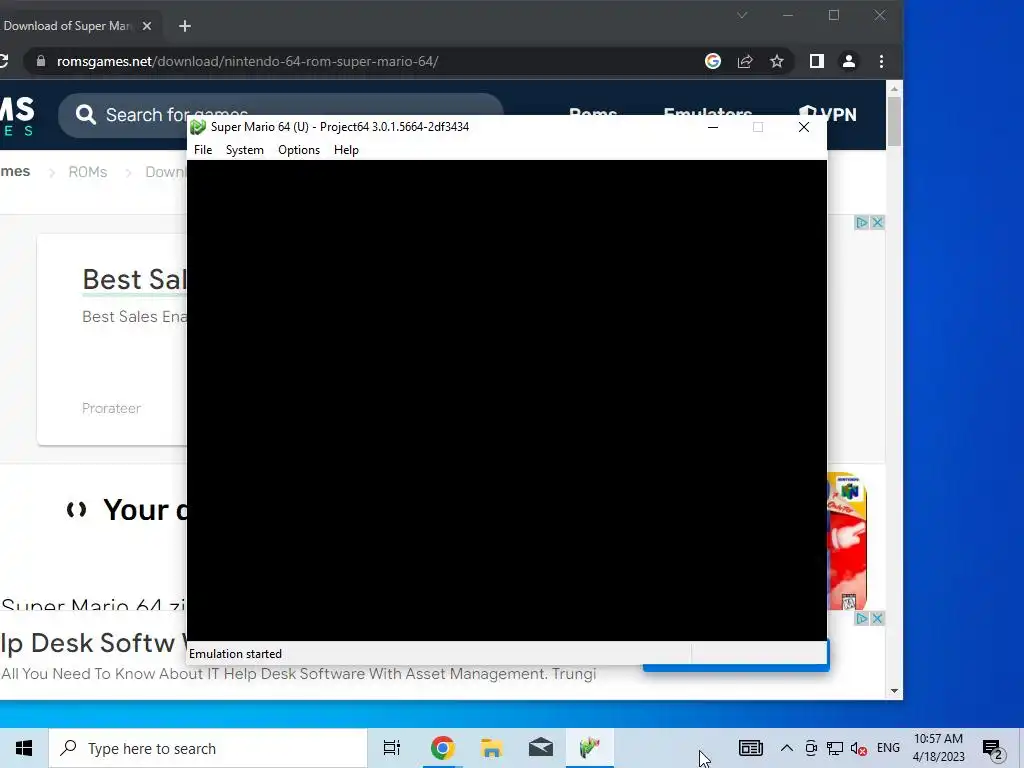
Task: Open the System menu in Project64
Action: [x=244, y=150]
